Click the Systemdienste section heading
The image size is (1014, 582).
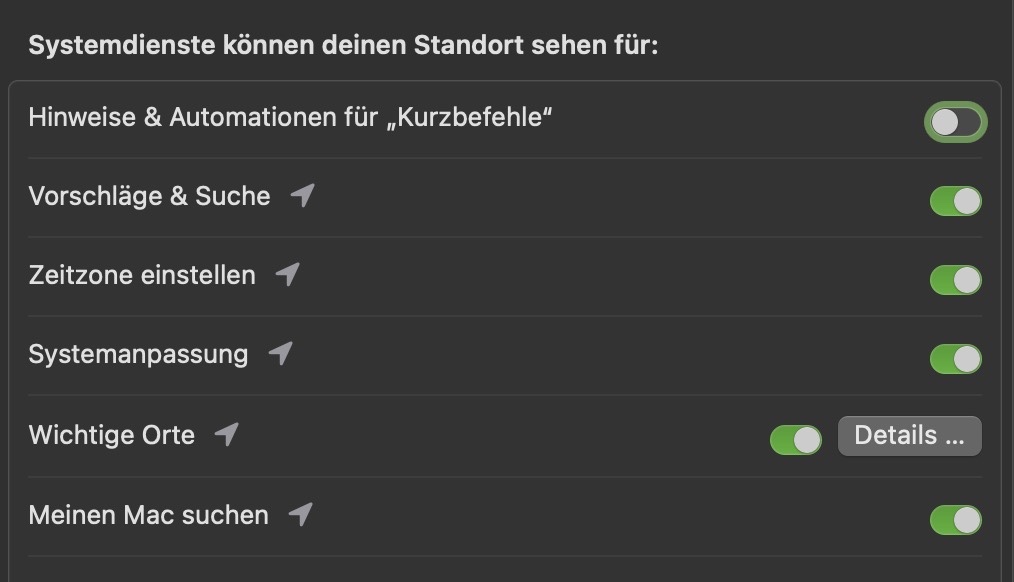coord(343,46)
